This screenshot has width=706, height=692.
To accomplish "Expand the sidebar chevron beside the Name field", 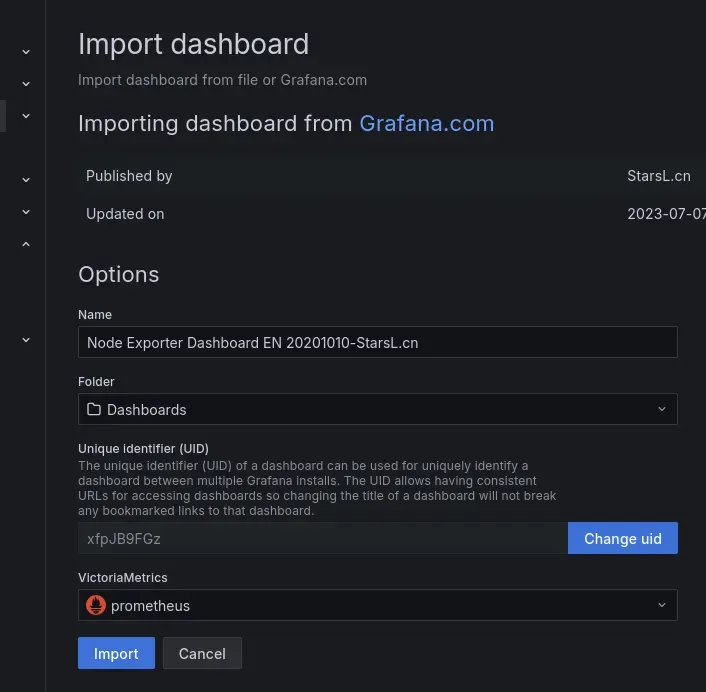I will click(x=26, y=340).
